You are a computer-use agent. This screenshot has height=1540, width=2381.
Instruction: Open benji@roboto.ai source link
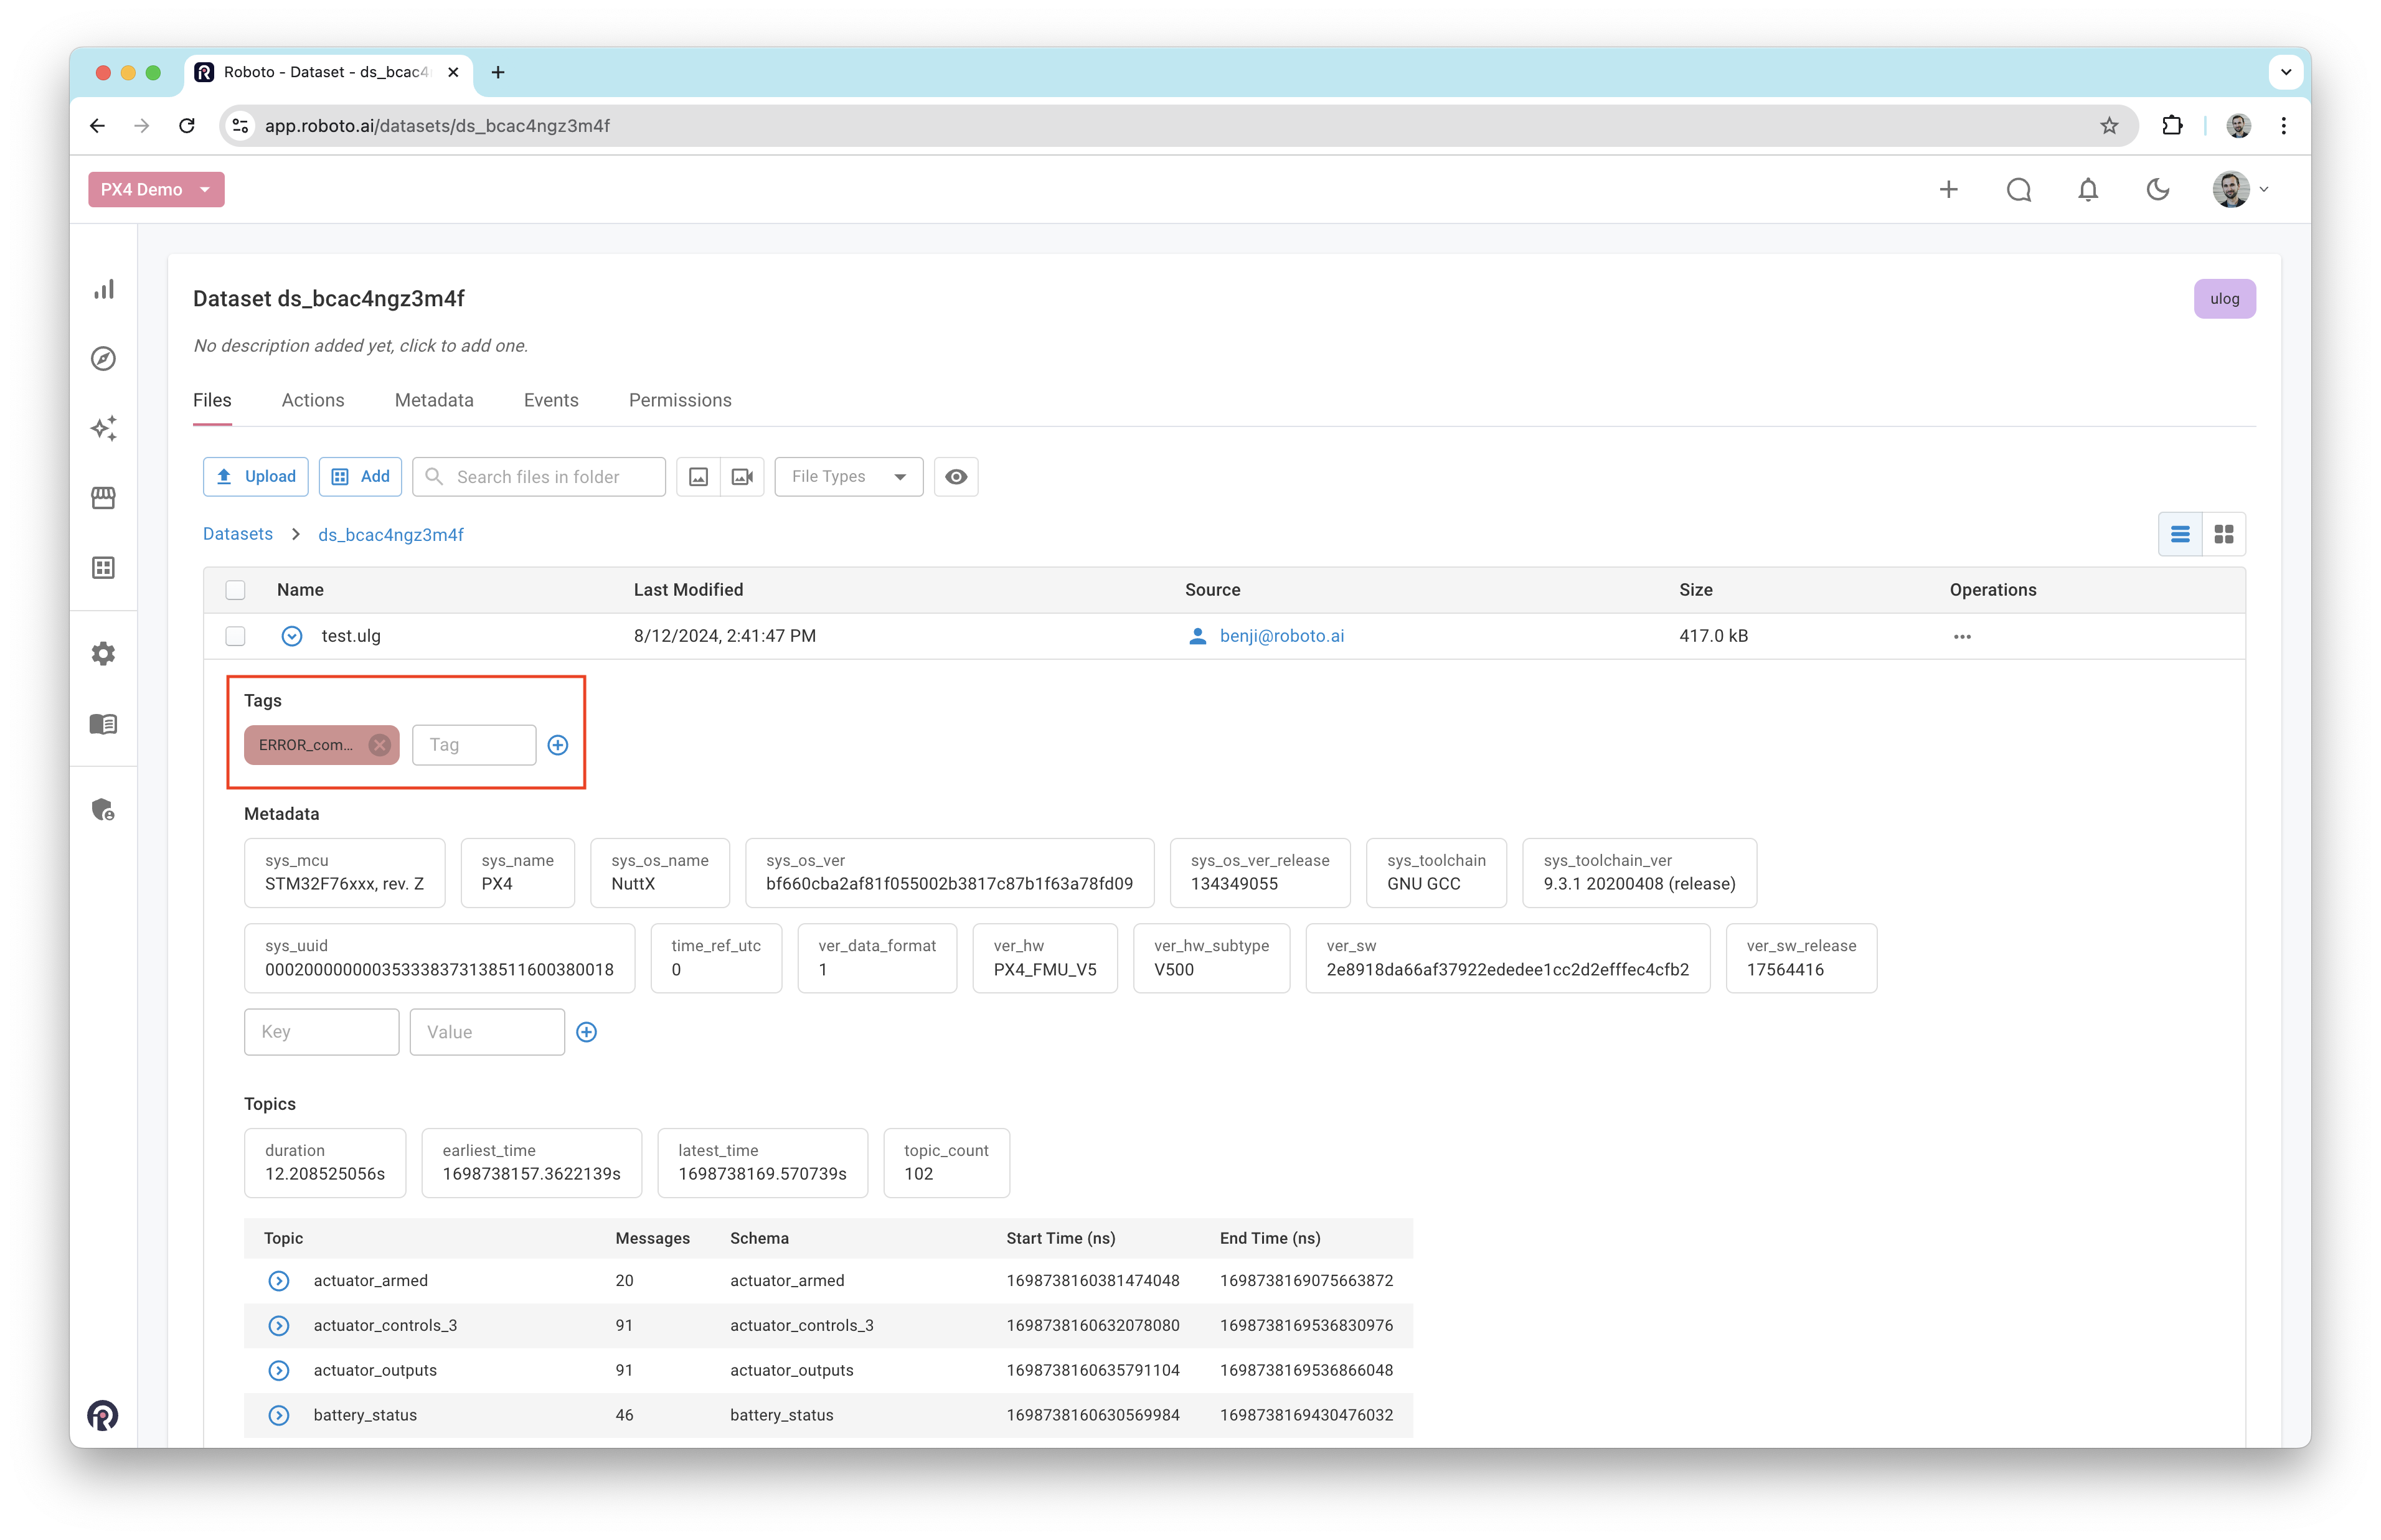[x=1281, y=636]
